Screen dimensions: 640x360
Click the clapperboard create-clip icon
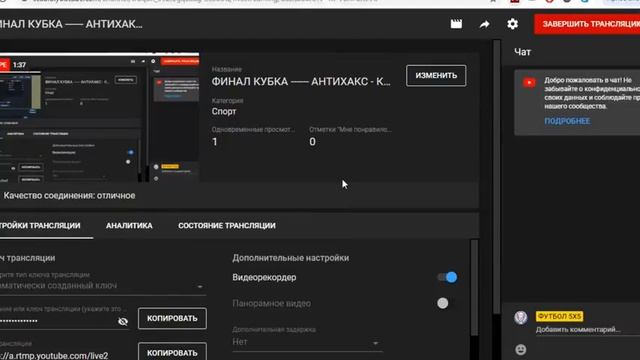[x=456, y=24]
